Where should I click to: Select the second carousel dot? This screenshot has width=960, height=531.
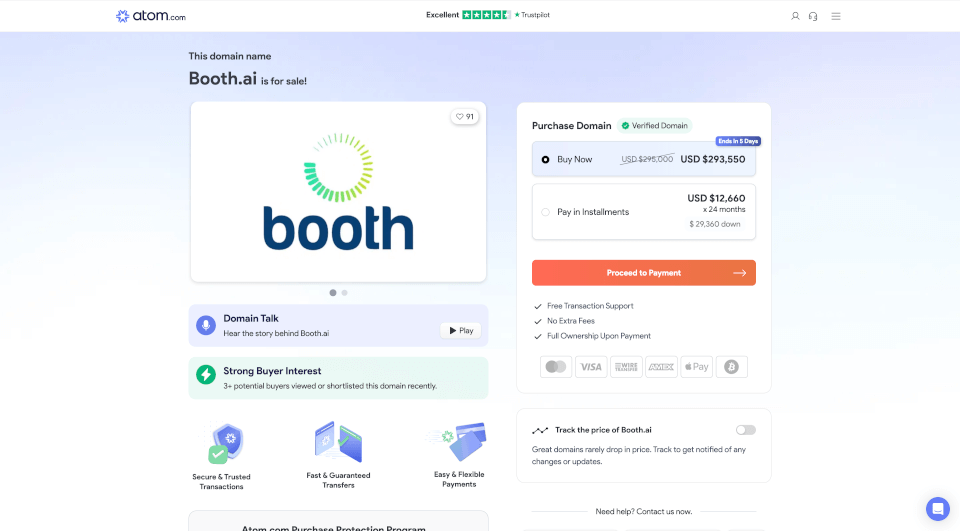coord(345,293)
